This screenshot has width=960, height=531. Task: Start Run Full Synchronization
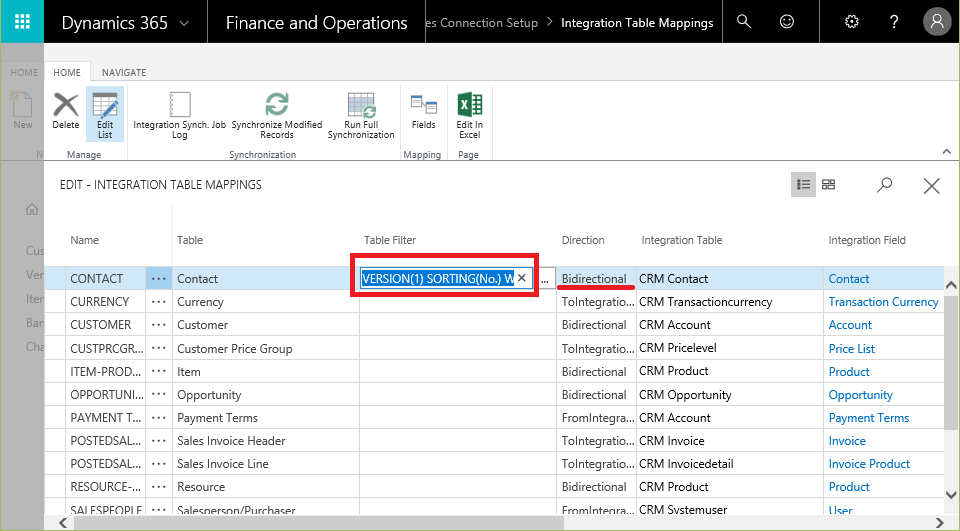[361, 115]
